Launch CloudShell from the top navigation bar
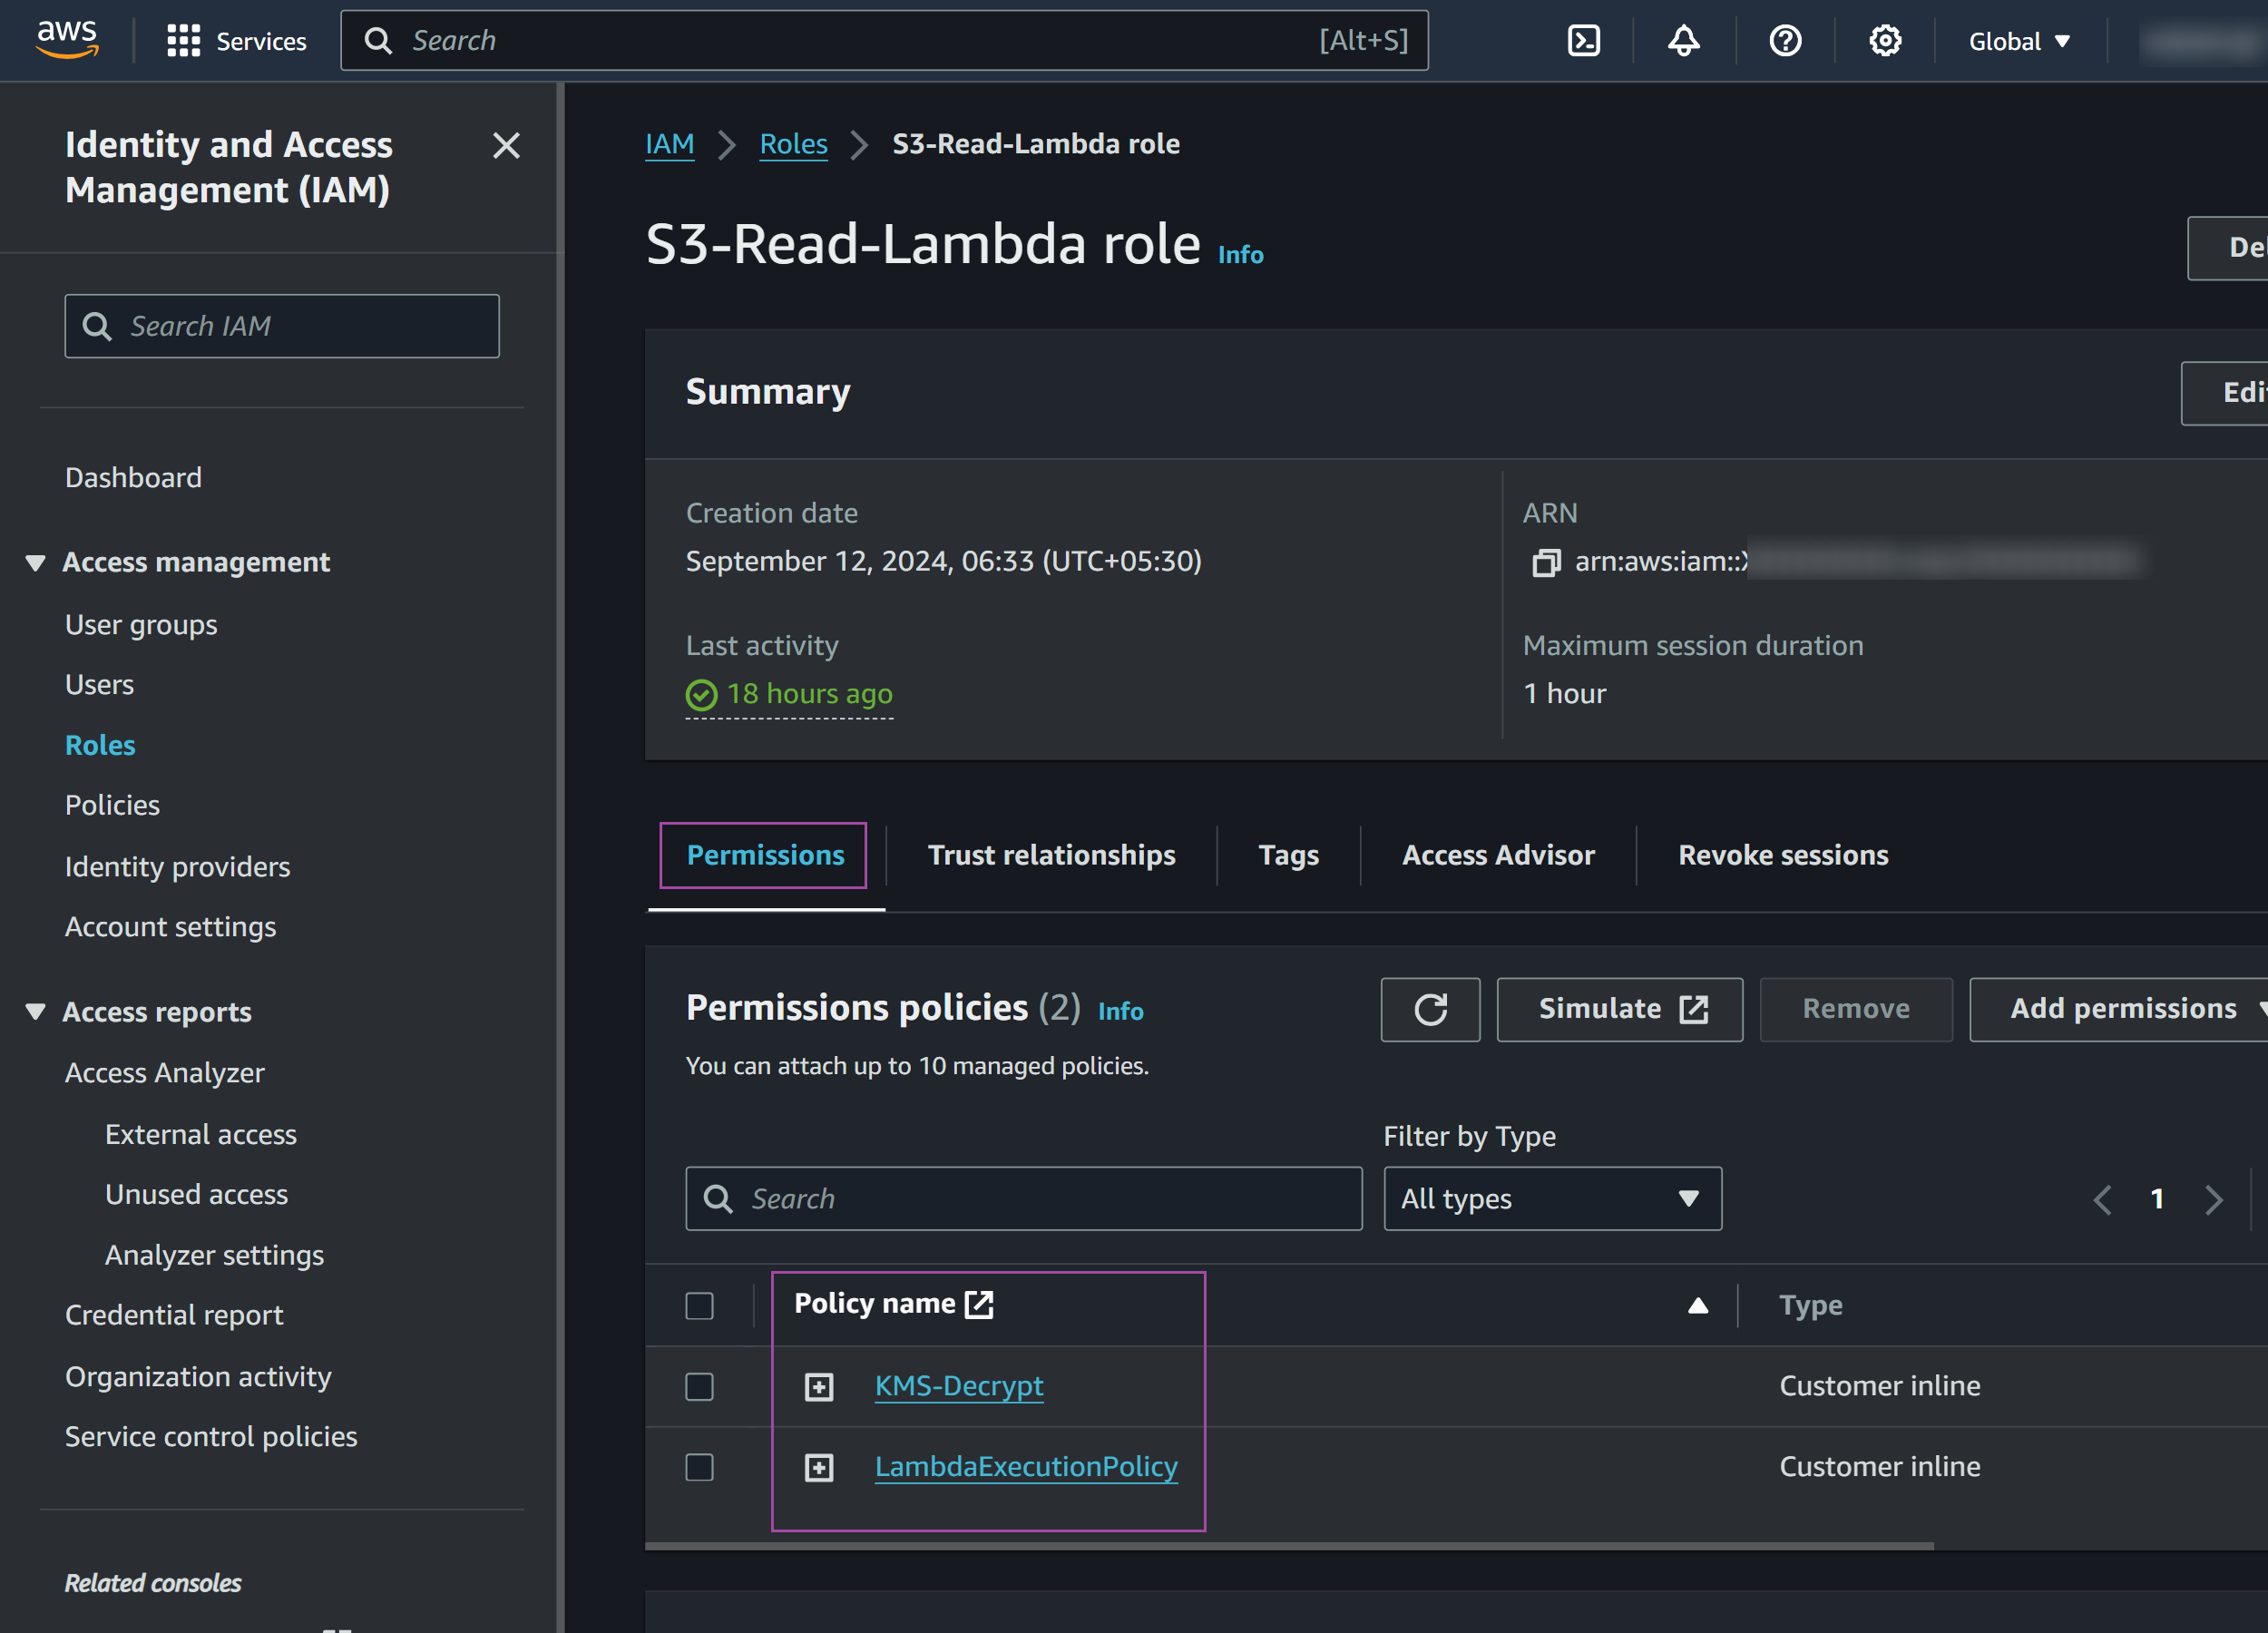The width and height of the screenshot is (2268, 1633). 1583,41
